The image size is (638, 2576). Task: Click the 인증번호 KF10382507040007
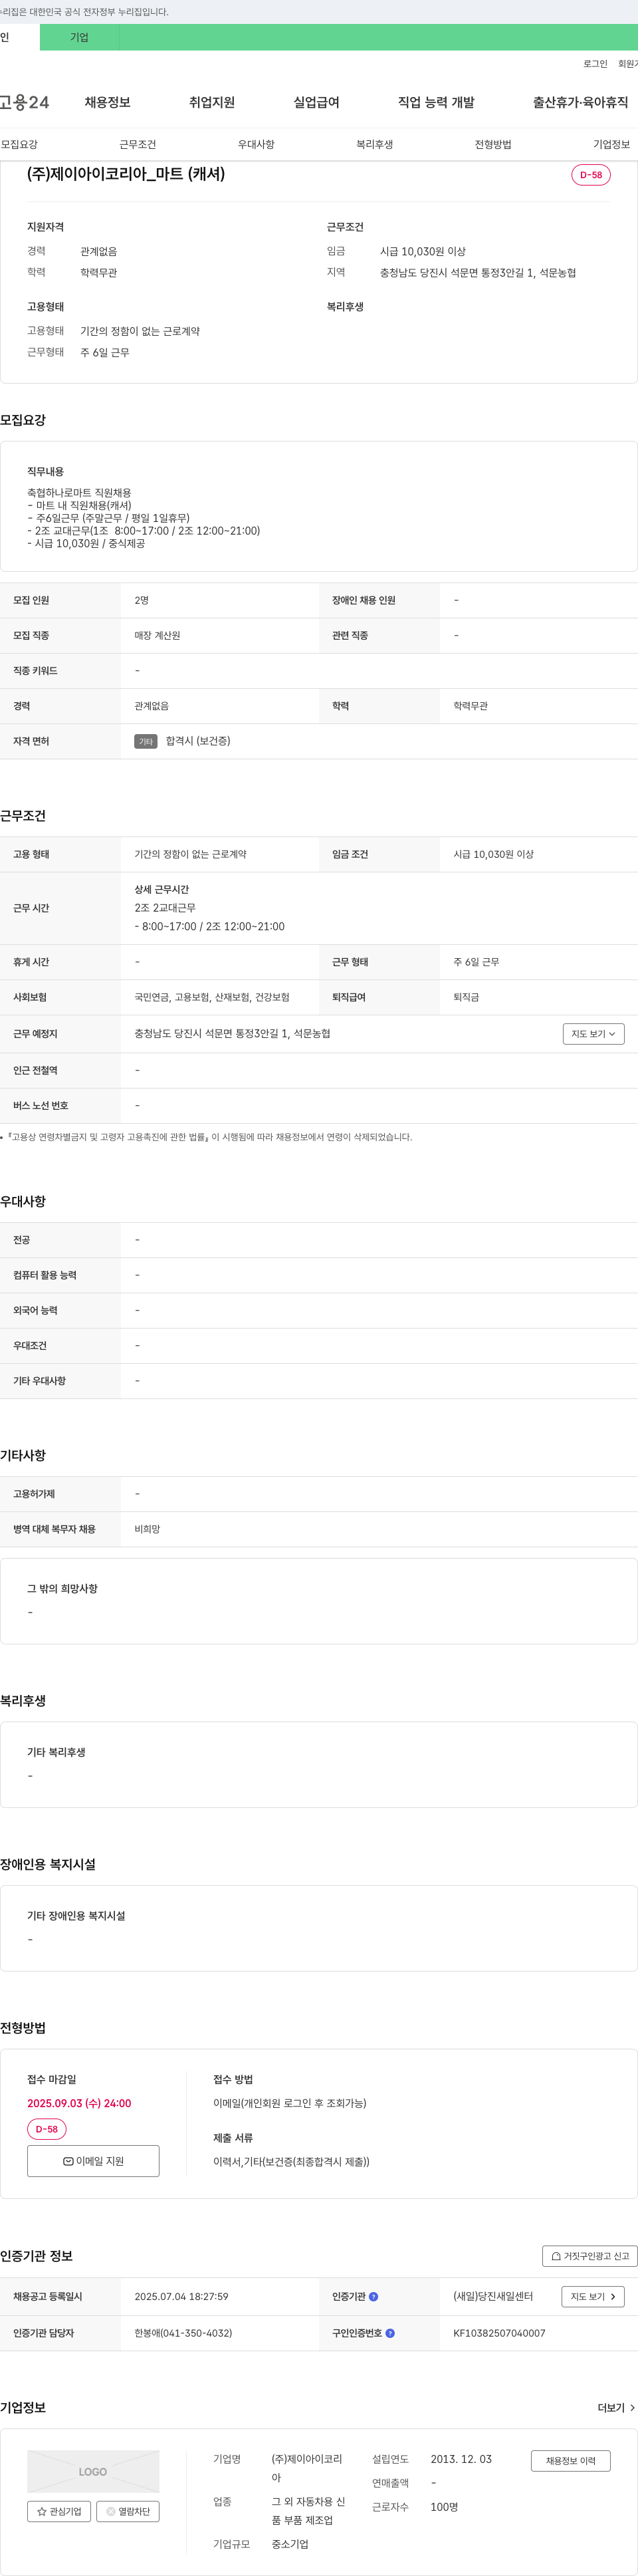coord(499,2333)
